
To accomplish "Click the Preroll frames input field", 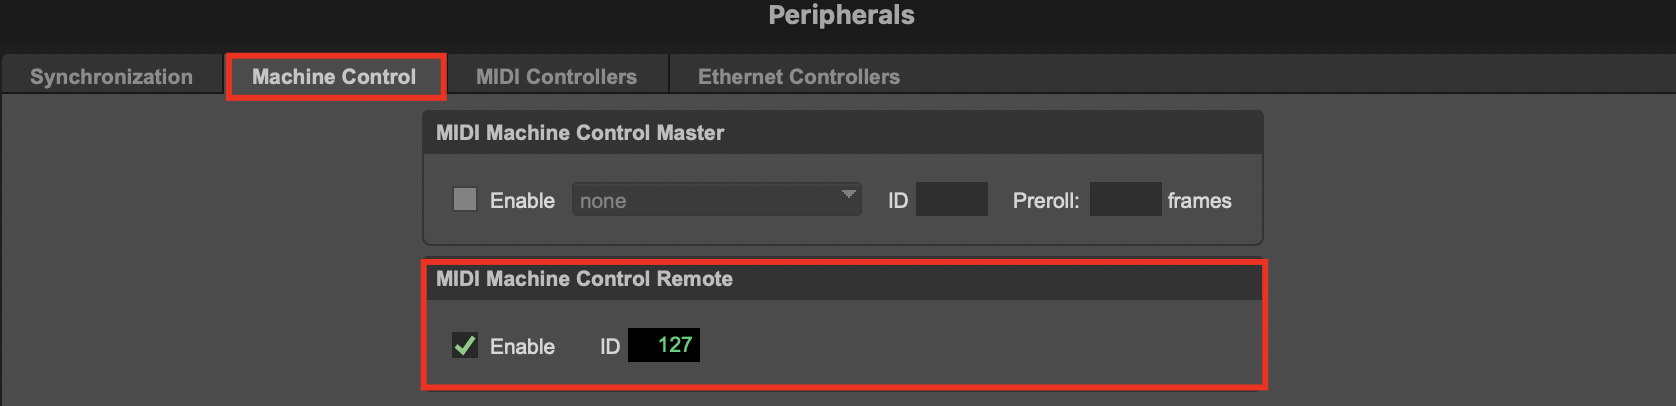I will click(x=1125, y=199).
